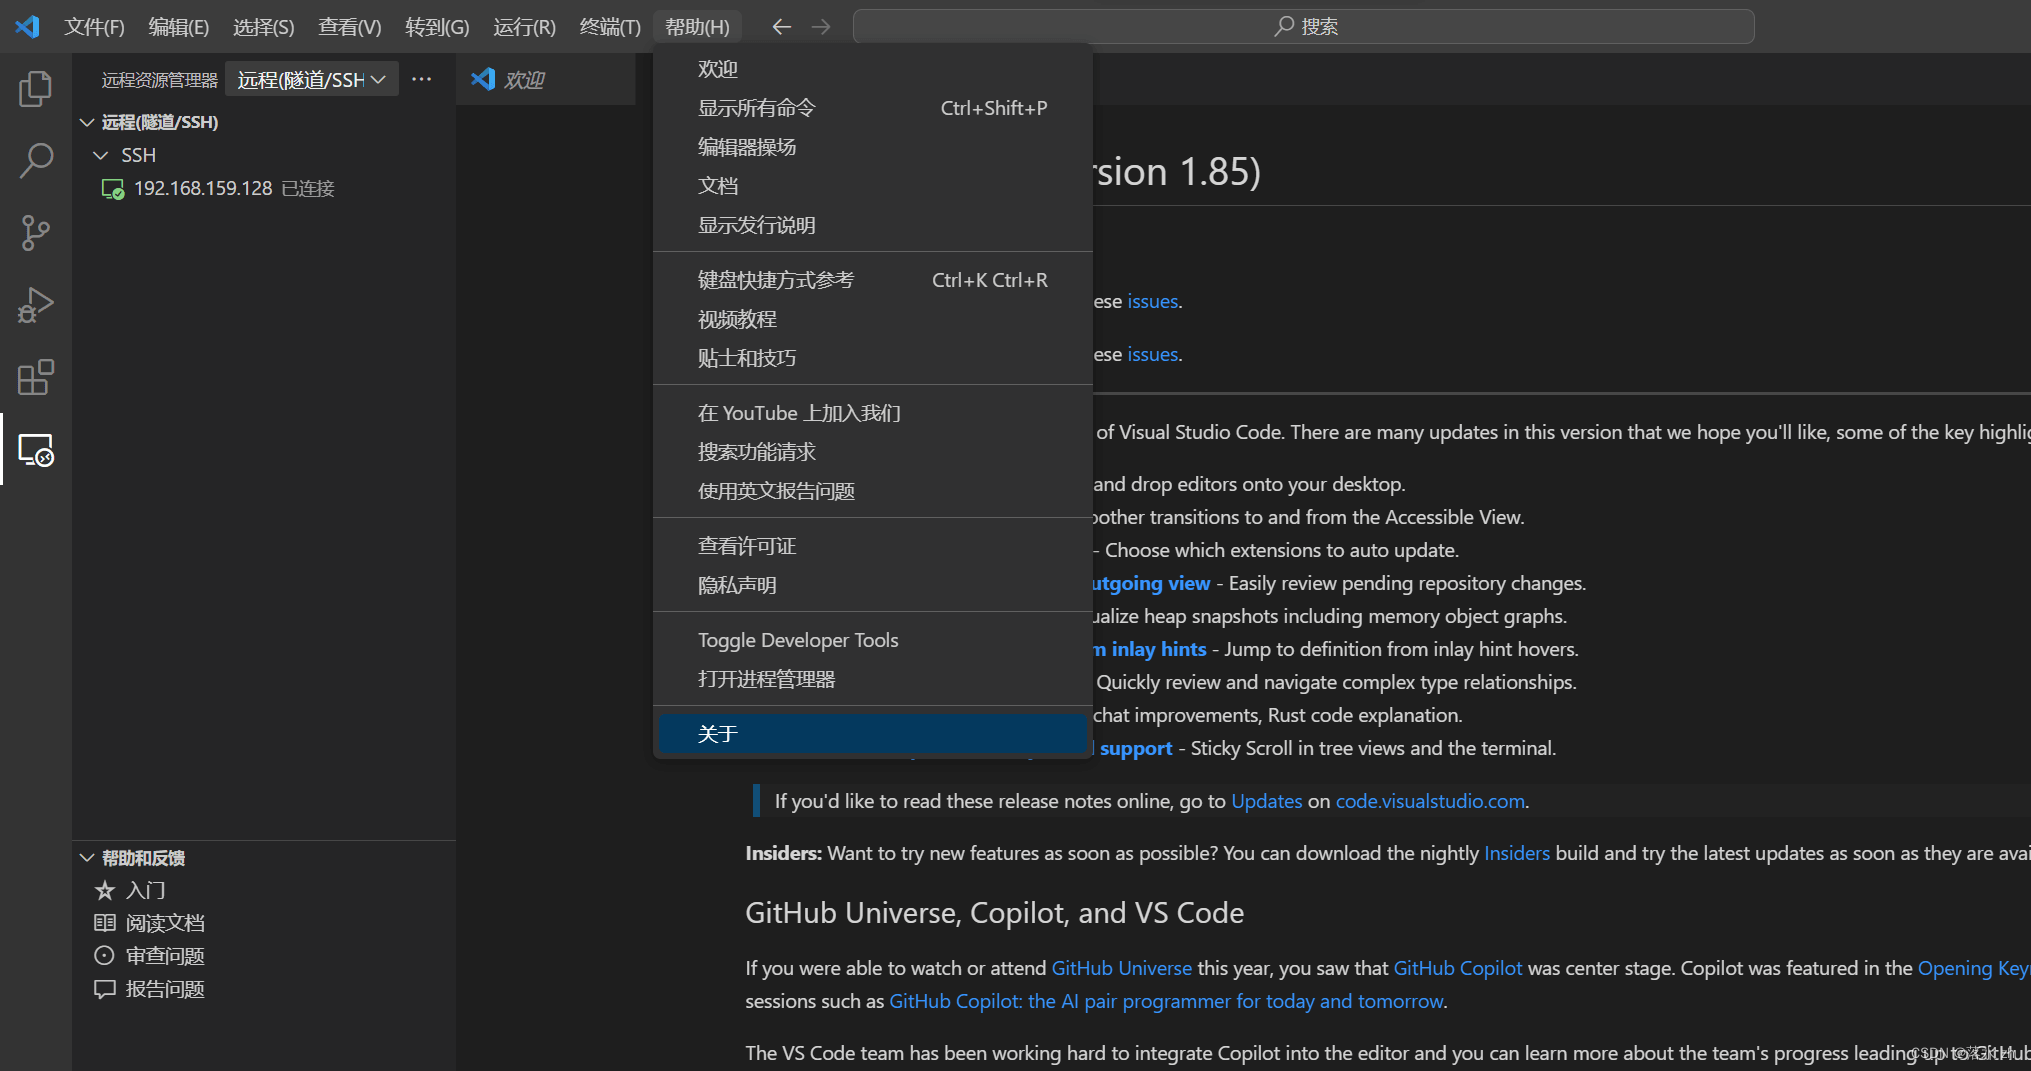Click the circle icon beside 审查问题
The height and width of the screenshot is (1071, 2031).
tap(104, 956)
